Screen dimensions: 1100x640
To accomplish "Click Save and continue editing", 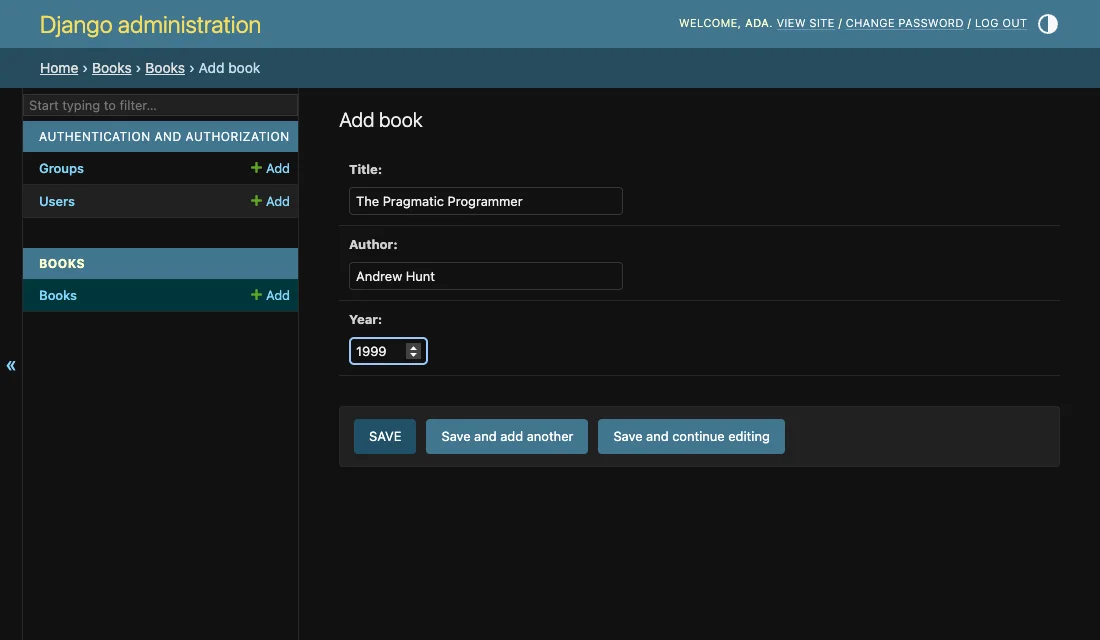I will (x=691, y=436).
